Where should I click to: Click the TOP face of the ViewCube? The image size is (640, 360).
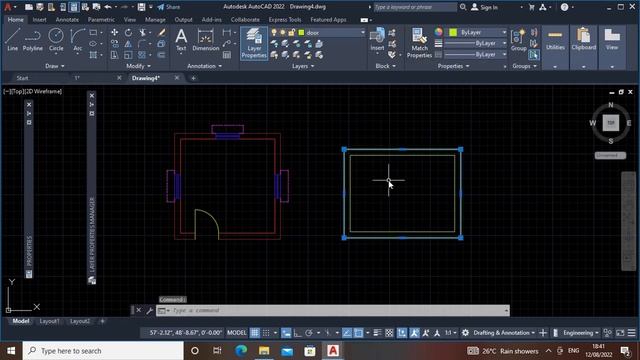click(611, 123)
